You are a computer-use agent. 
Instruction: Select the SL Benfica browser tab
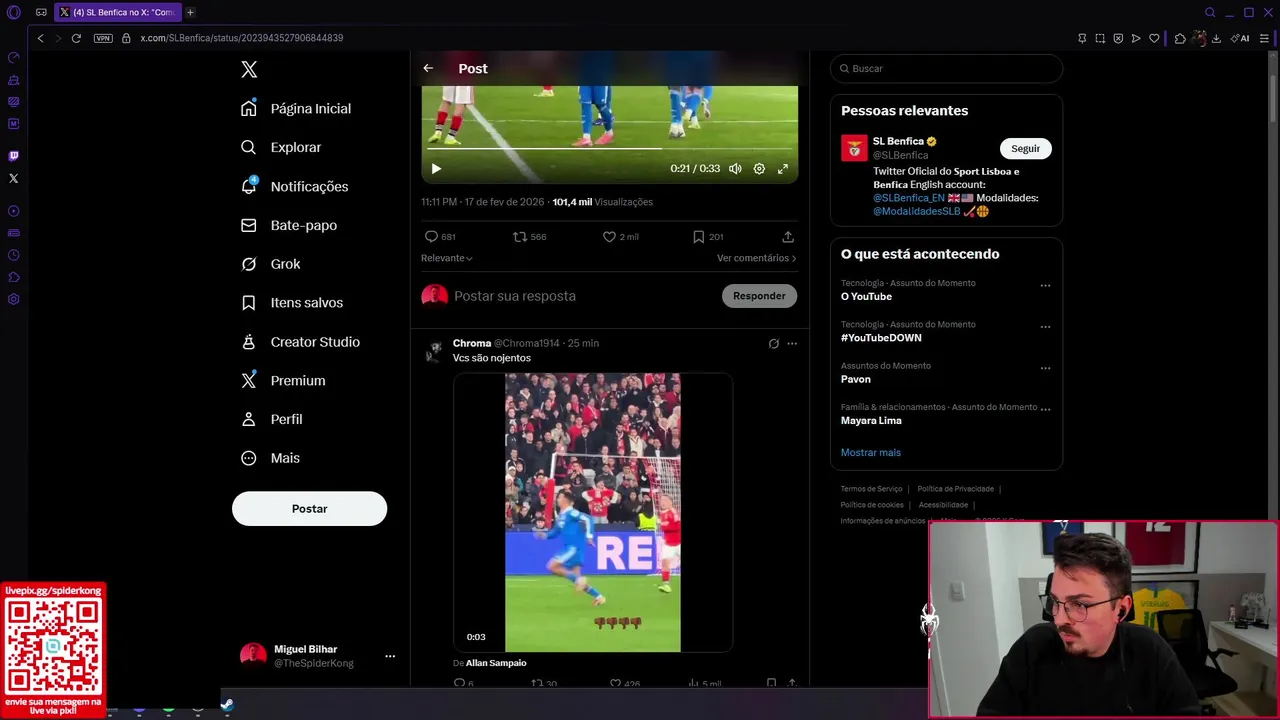(x=117, y=13)
